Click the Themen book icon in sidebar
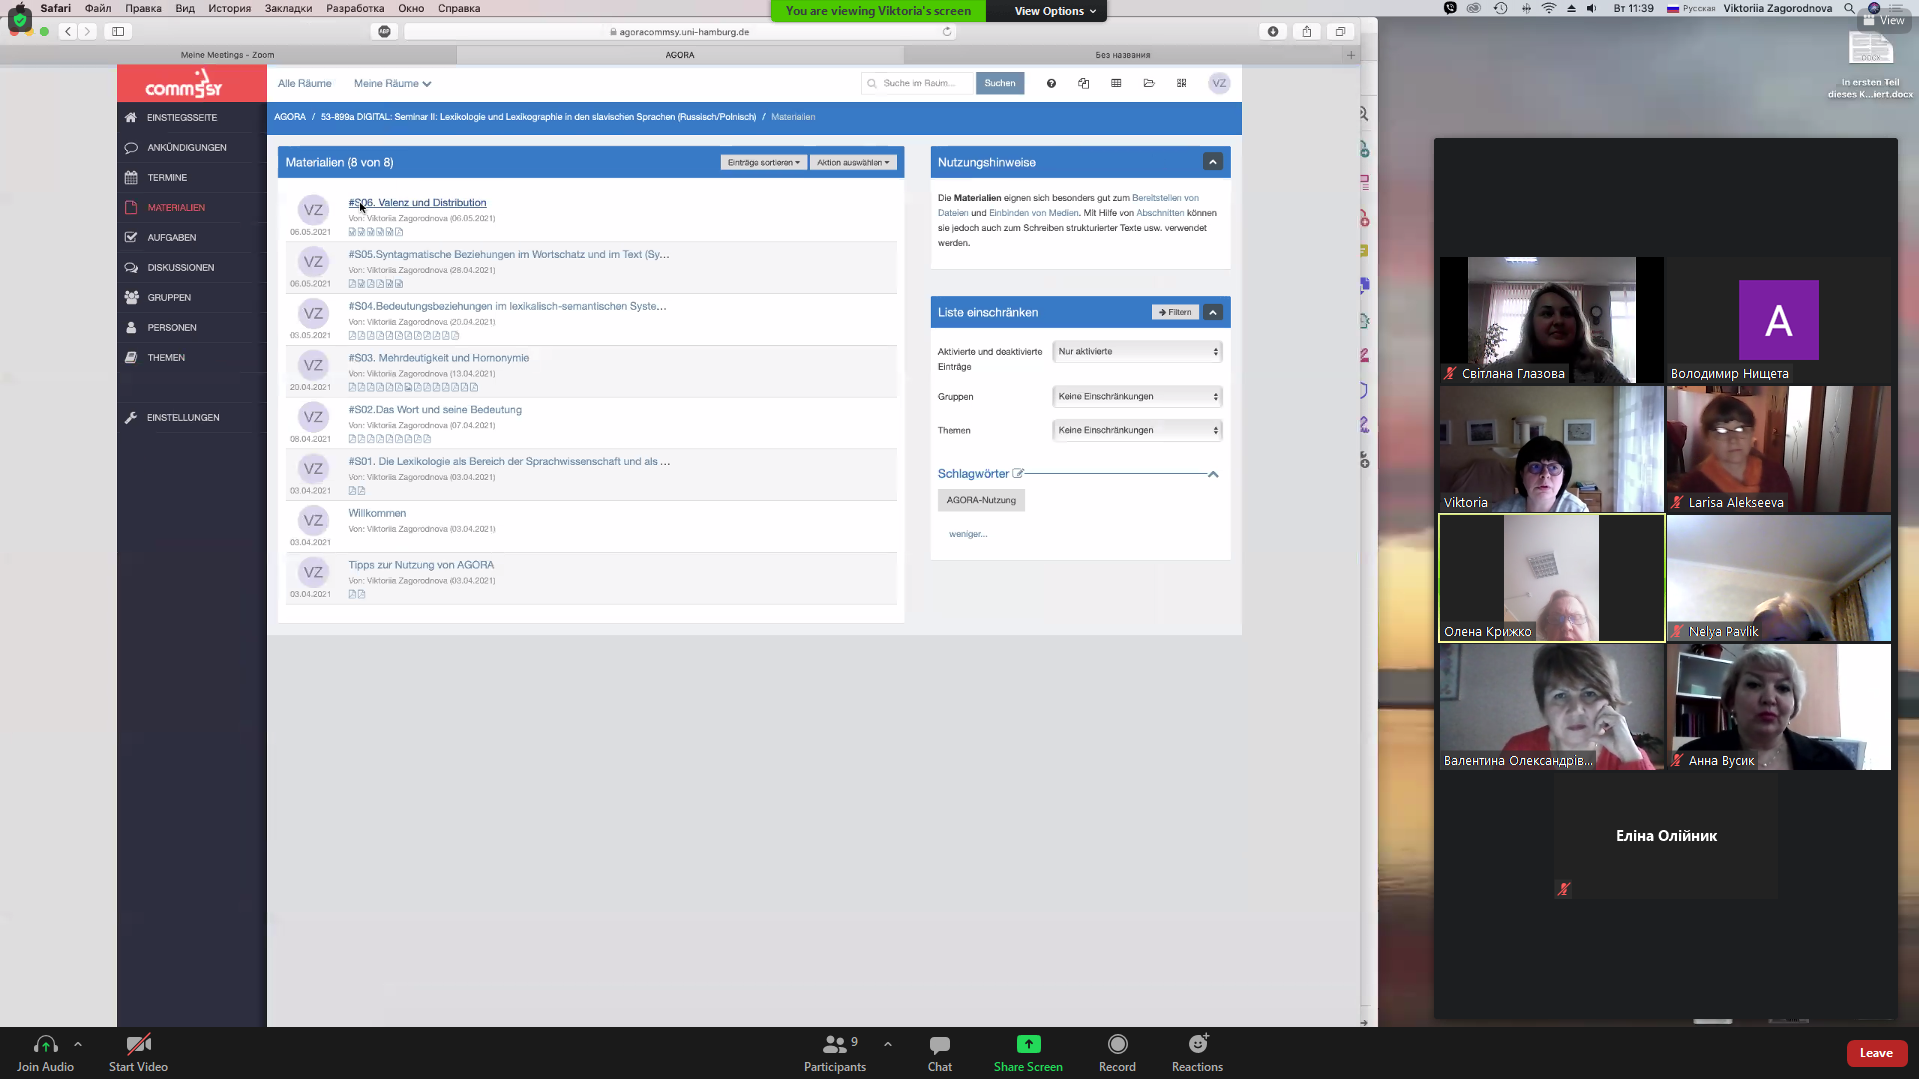 click(131, 358)
